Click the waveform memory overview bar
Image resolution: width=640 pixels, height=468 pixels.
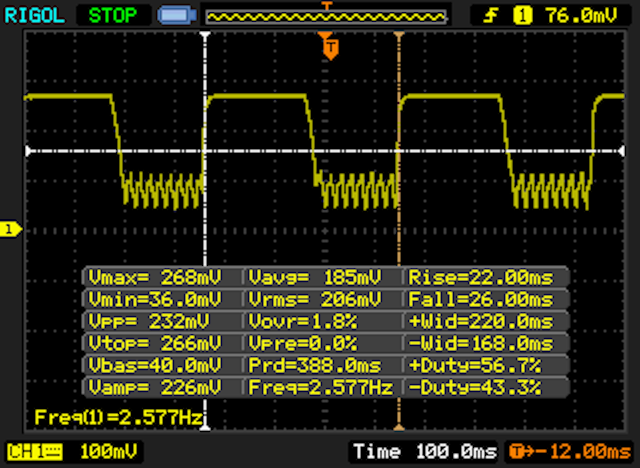(326, 17)
